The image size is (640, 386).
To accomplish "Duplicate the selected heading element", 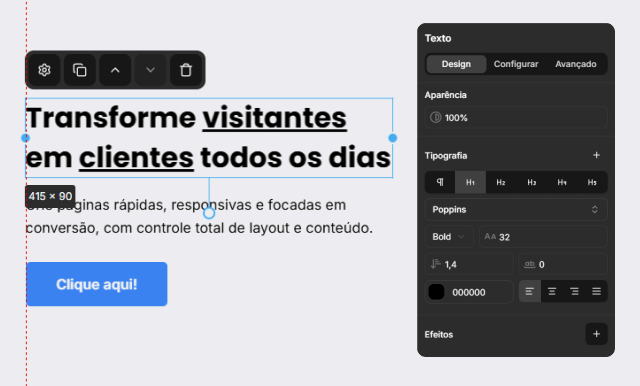I will point(80,70).
